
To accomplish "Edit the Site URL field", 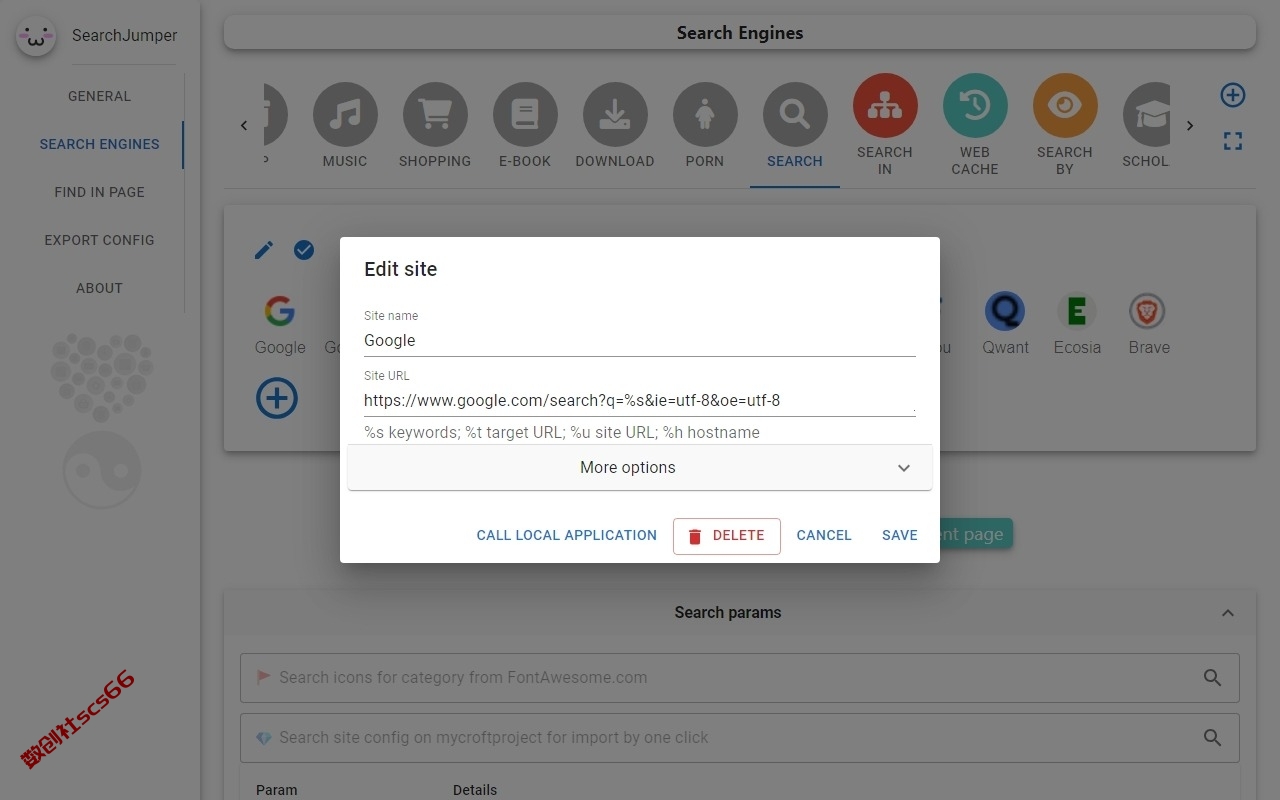I will click(x=640, y=400).
